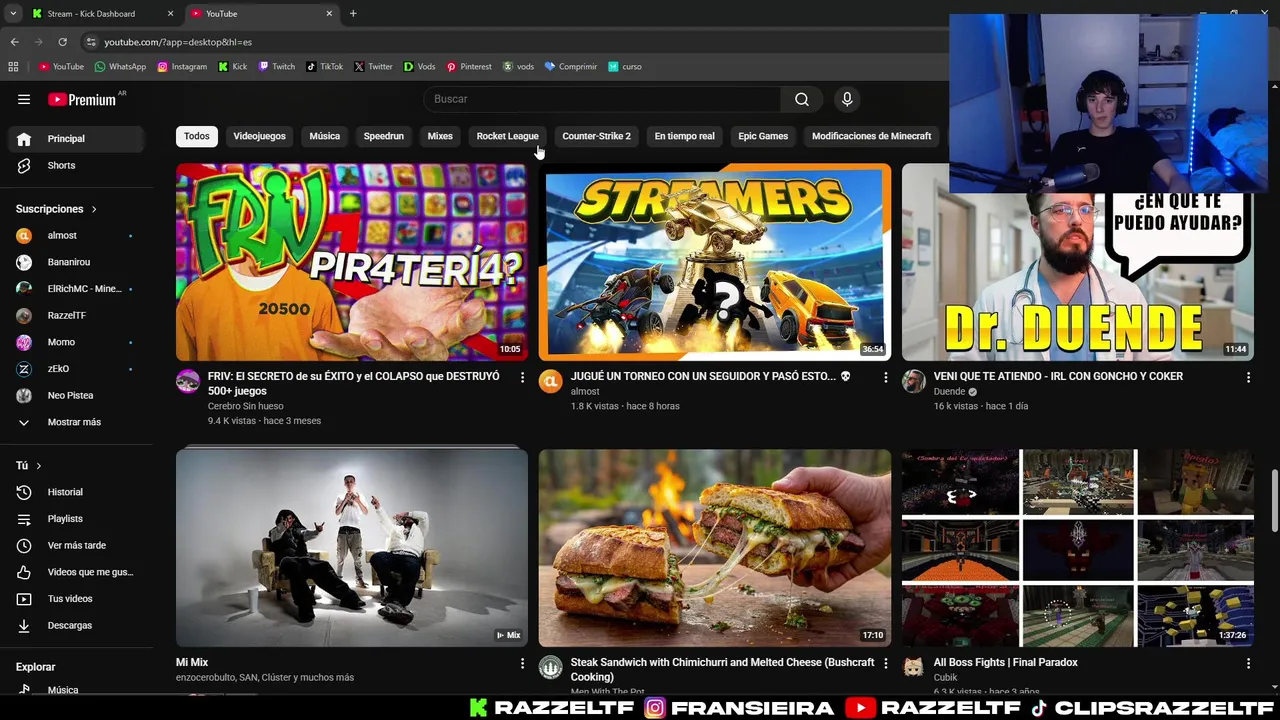Open the TikTok bookmark
This screenshot has height=720, width=1280.
point(325,67)
